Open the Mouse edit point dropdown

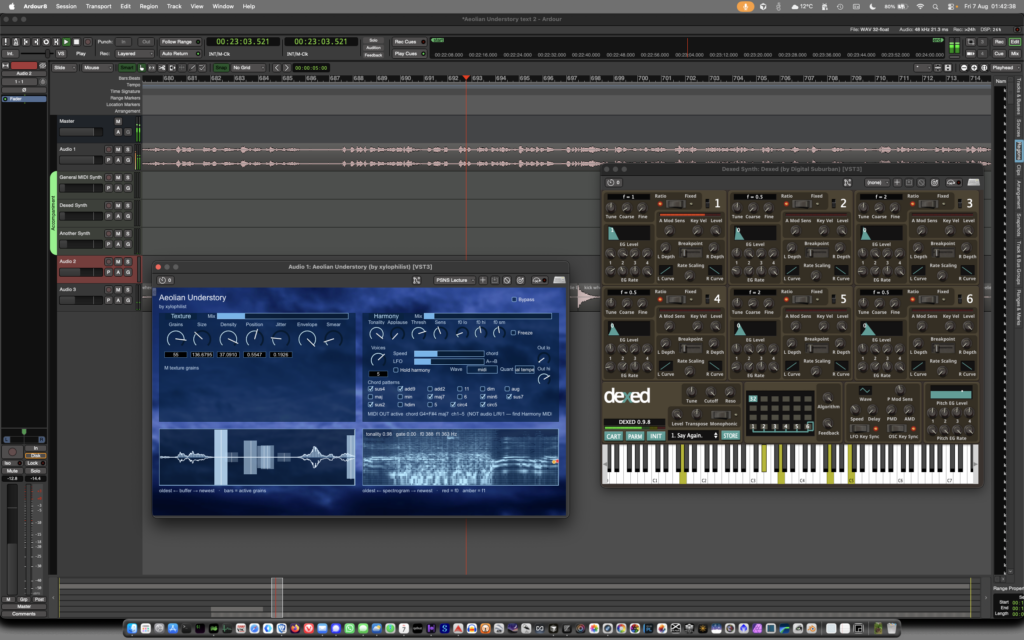(x=97, y=67)
